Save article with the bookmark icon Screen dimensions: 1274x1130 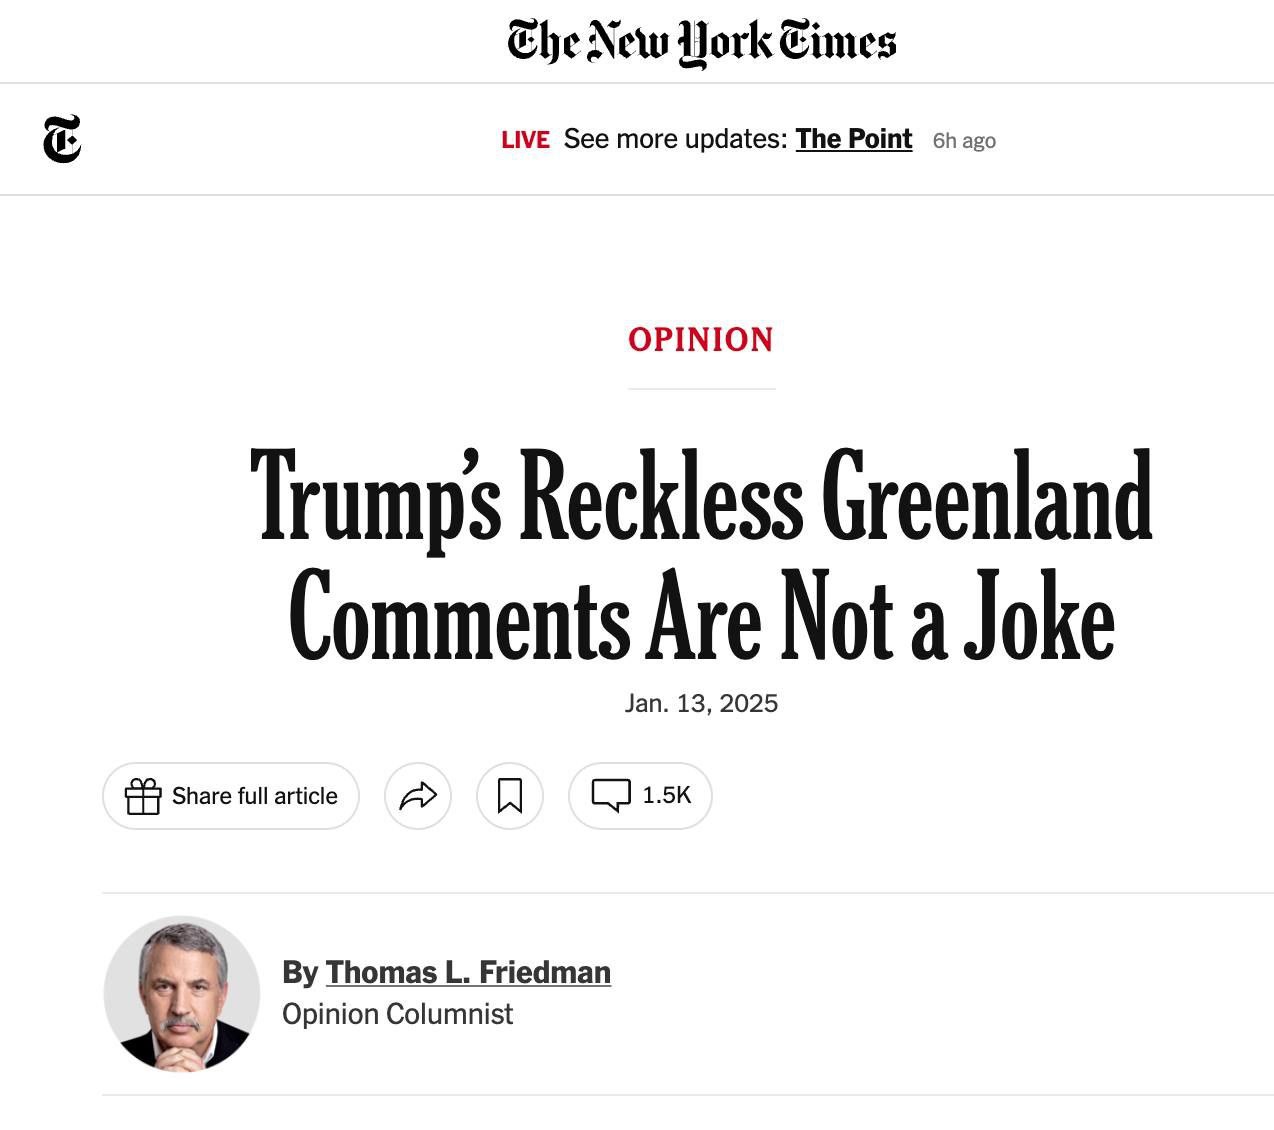[510, 796]
